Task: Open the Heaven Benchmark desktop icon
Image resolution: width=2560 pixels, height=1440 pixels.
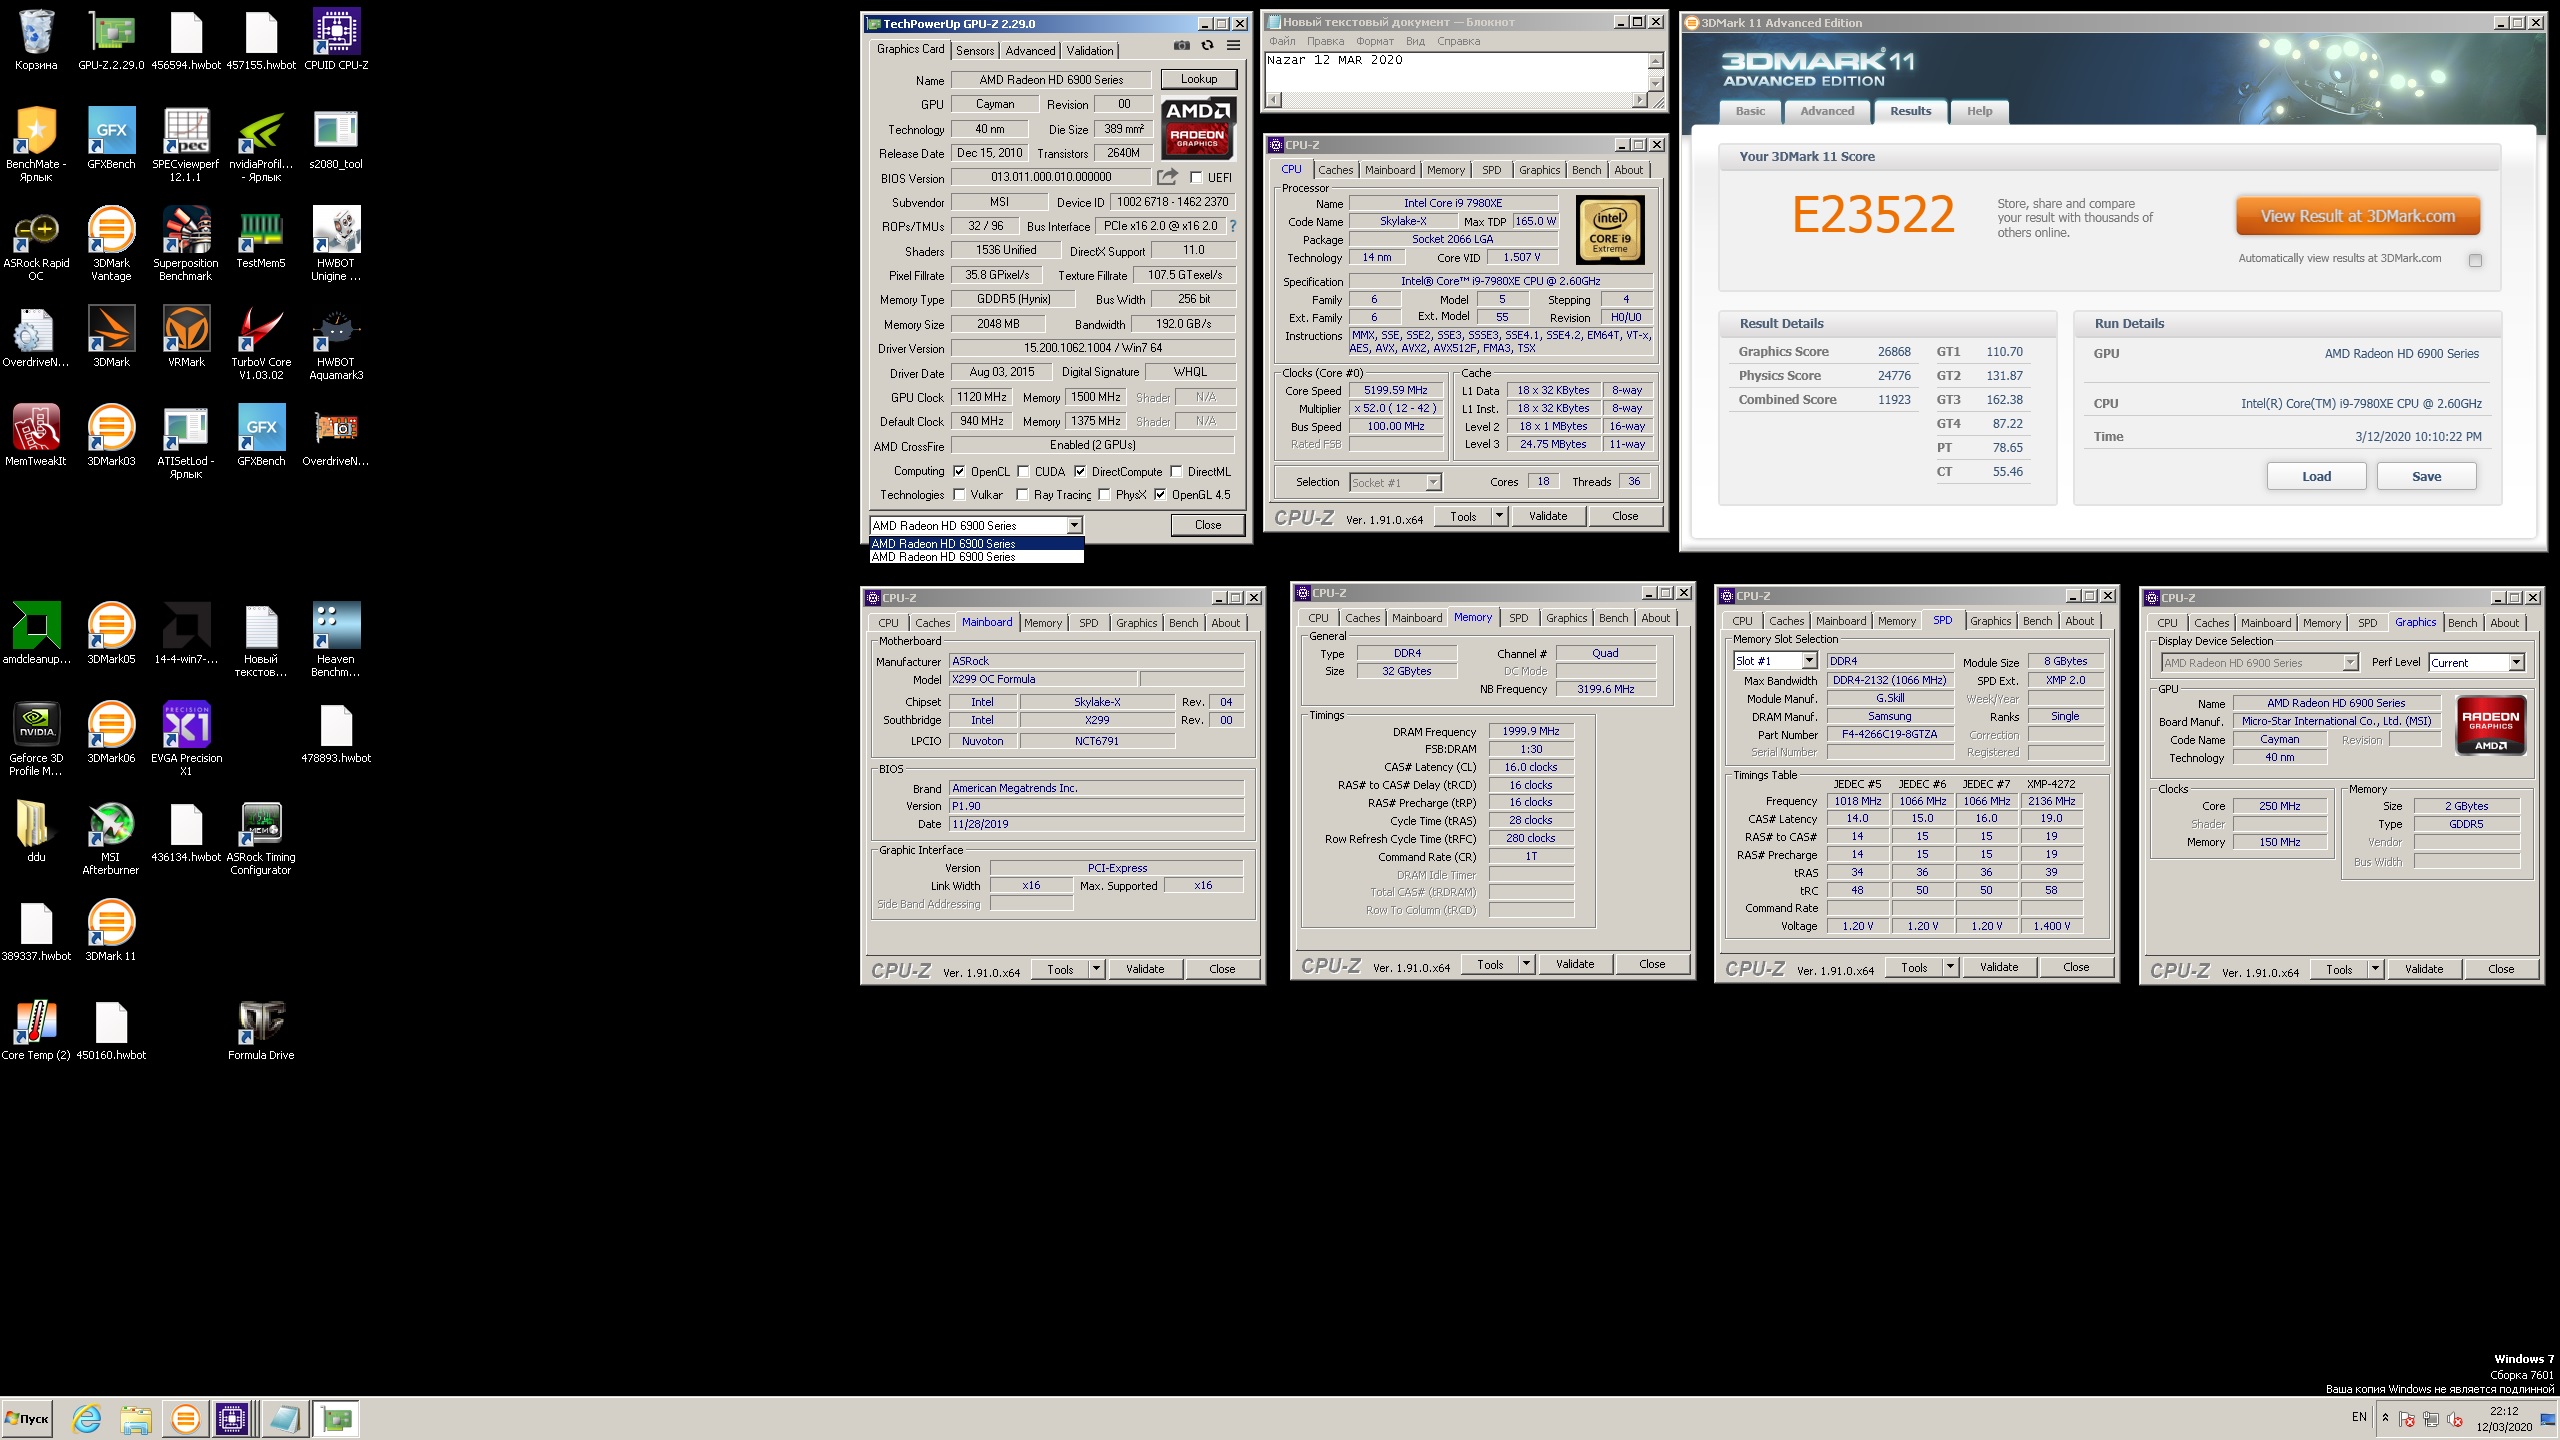Action: (x=336, y=640)
